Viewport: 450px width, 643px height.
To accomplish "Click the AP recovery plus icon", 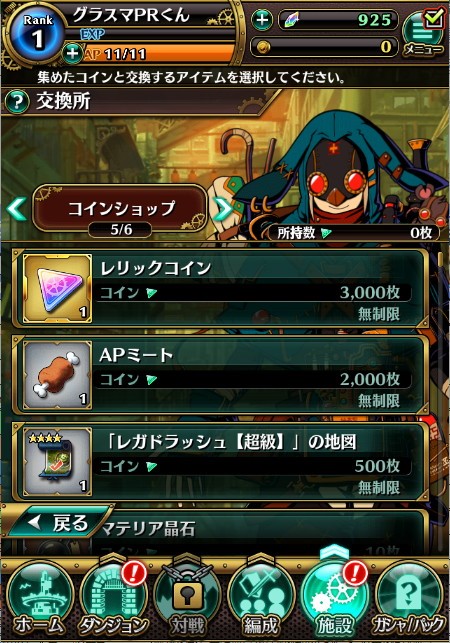I will pyautogui.click(x=72, y=53).
